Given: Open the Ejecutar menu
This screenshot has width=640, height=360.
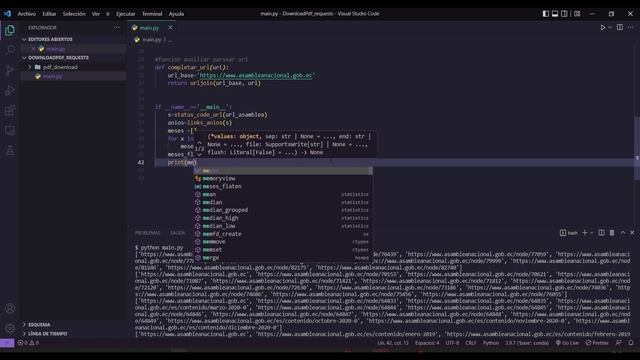Looking at the screenshot, I should click(x=125, y=13).
